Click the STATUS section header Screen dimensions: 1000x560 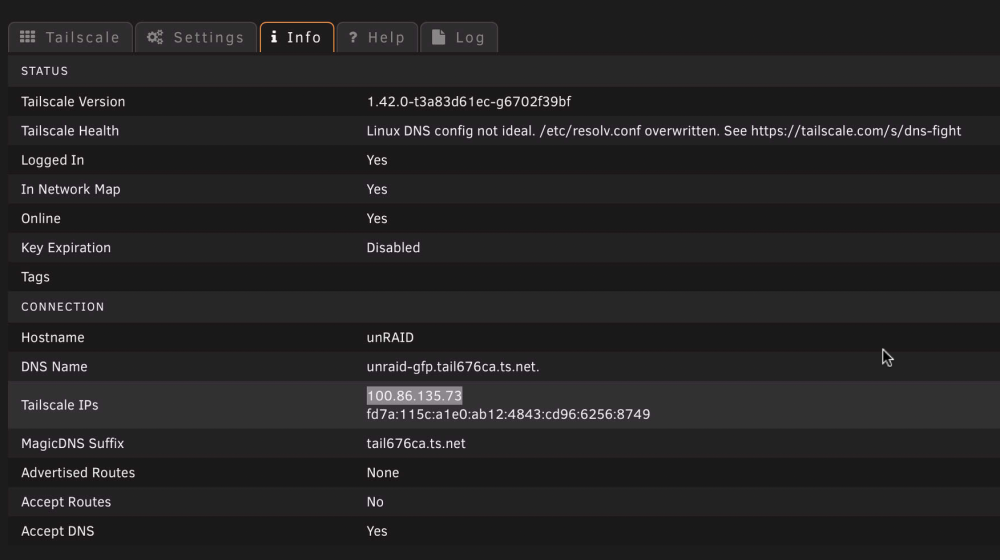(x=45, y=71)
